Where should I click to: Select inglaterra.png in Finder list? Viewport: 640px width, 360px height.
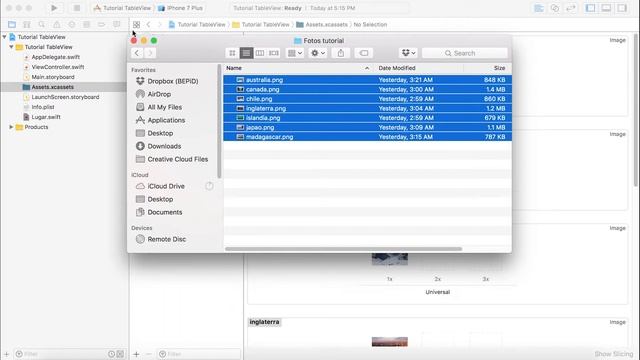367,109
